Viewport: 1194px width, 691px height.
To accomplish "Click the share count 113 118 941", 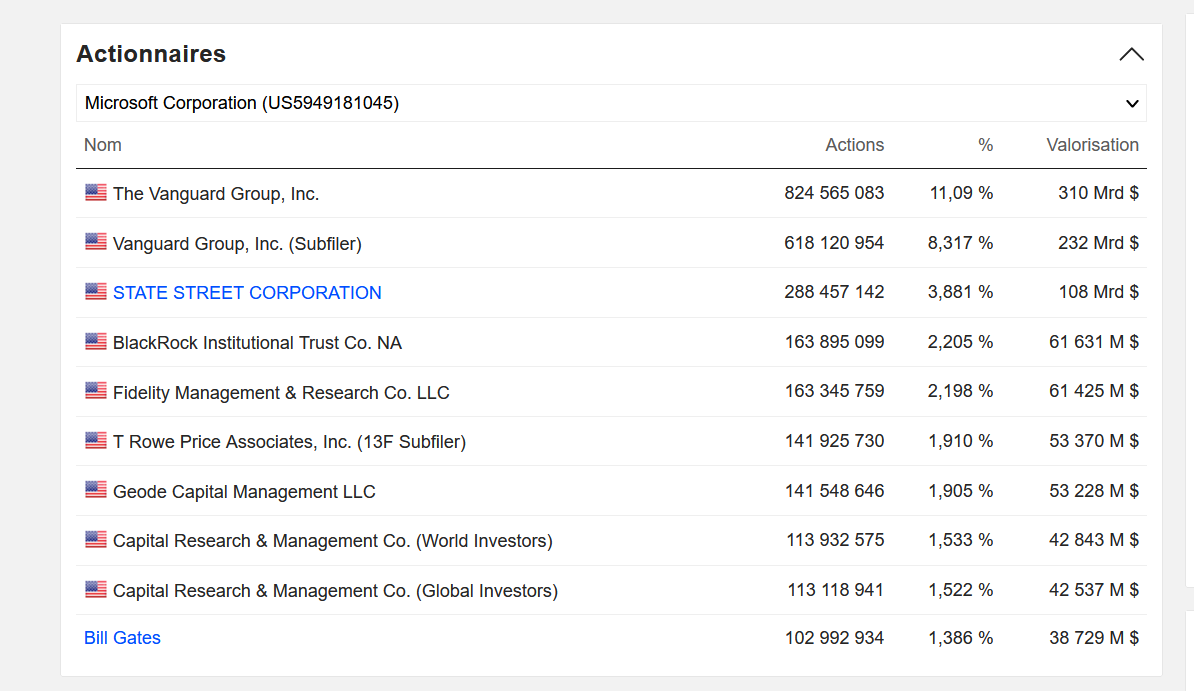I will [x=835, y=589].
